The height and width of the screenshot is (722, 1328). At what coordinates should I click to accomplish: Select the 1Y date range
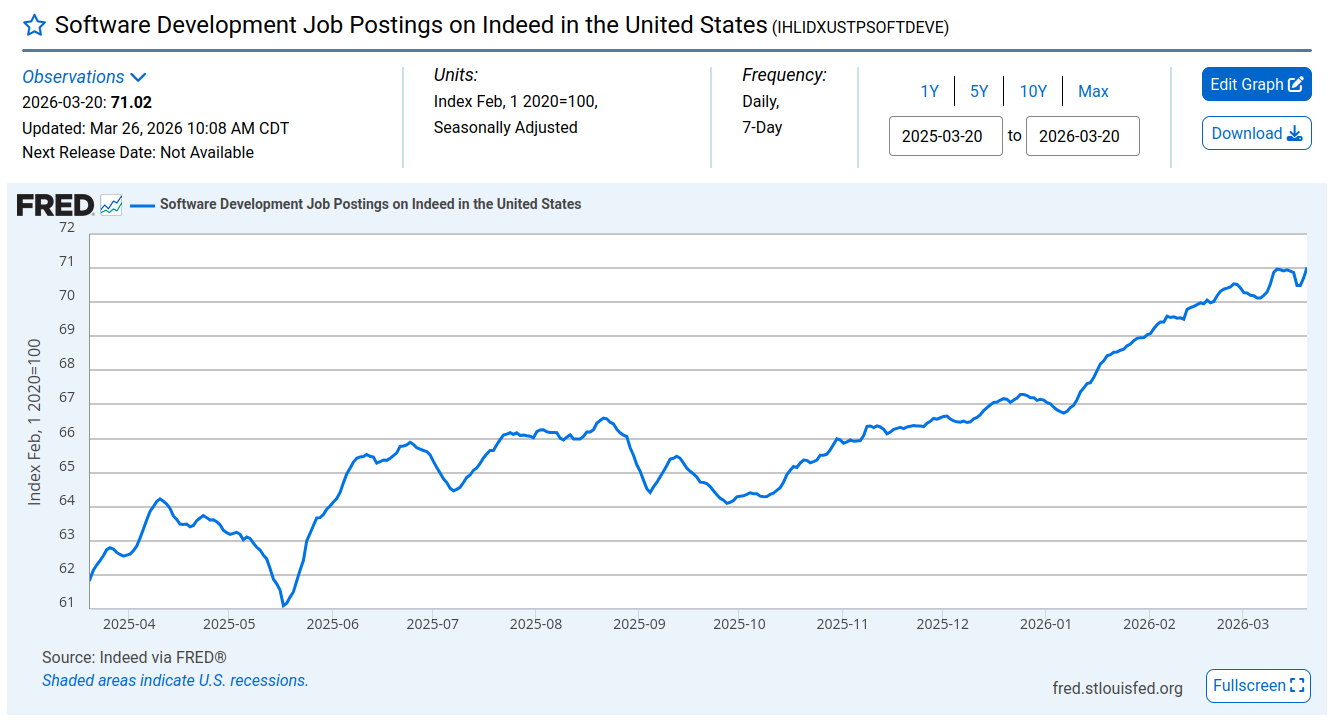tap(930, 91)
